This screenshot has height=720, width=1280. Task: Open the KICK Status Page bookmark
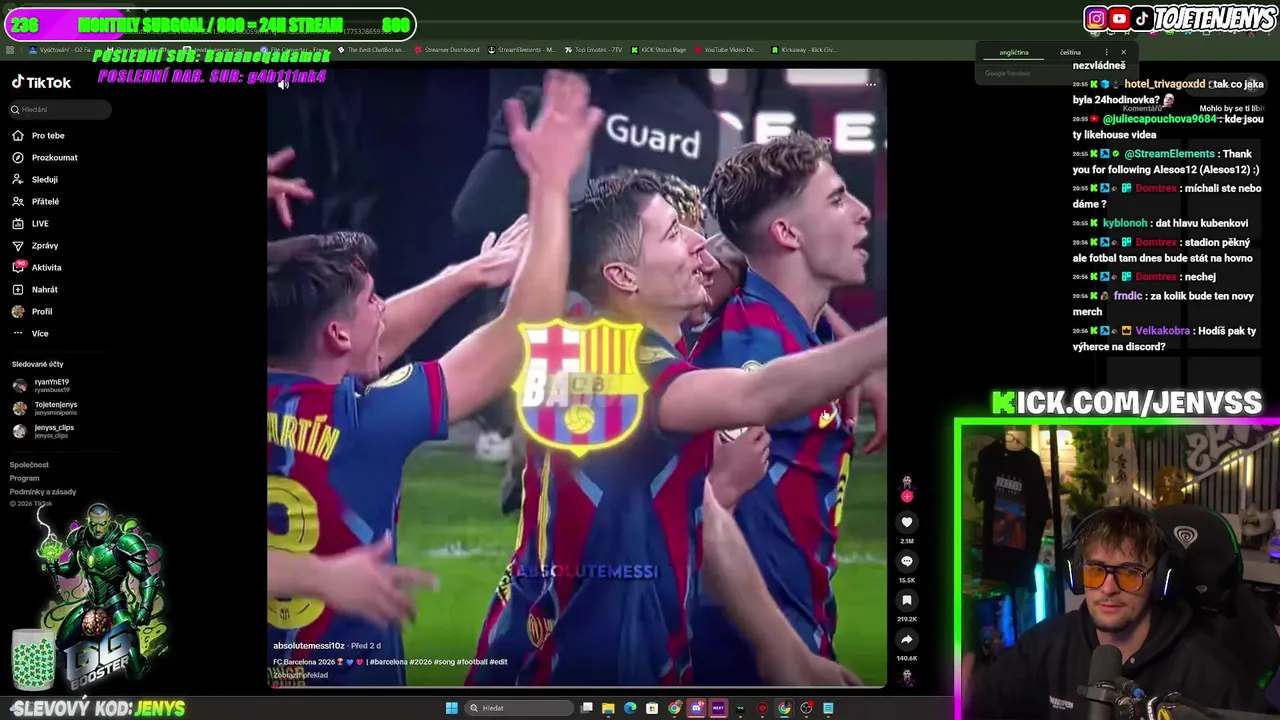click(x=658, y=50)
